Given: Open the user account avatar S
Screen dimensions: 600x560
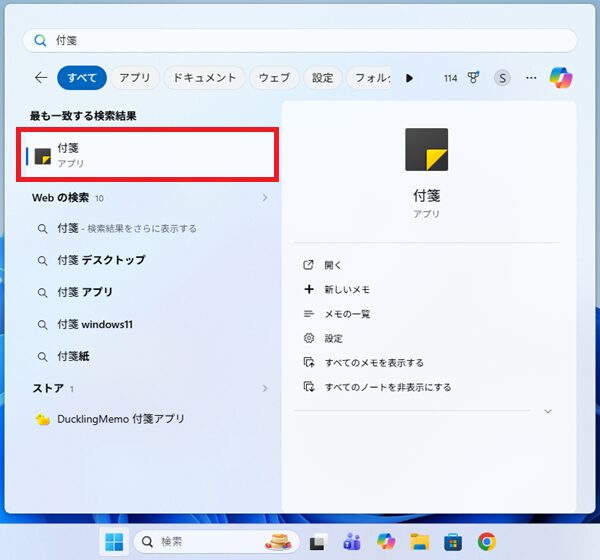Looking at the screenshot, I should [x=502, y=78].
